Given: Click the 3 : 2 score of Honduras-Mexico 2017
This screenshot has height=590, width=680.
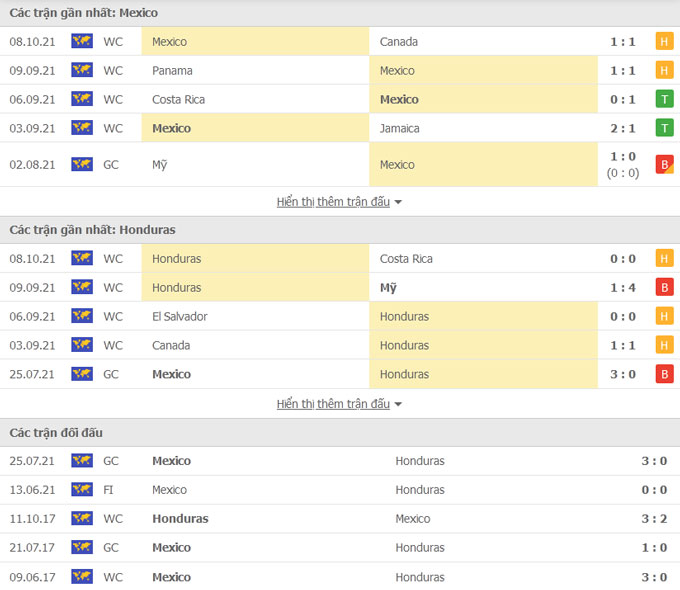Looking at the screenshot, I should coord(626,519).
